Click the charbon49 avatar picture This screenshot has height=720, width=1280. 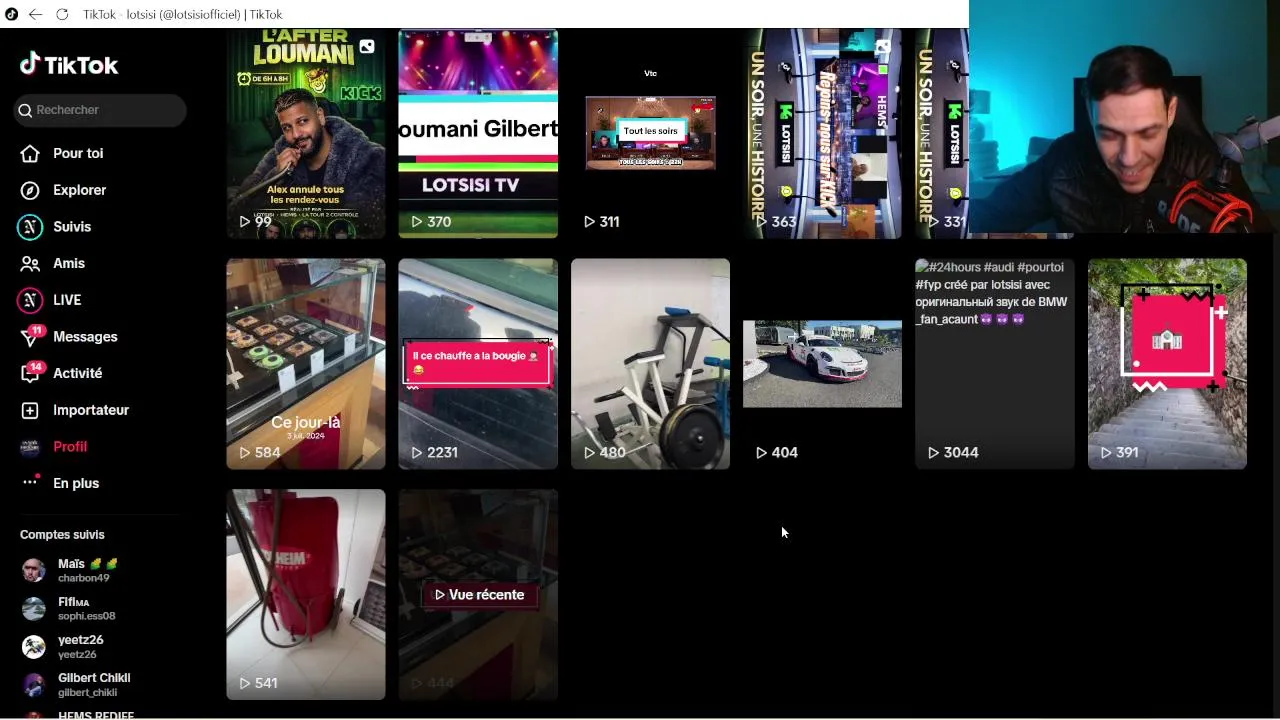(34, 571)
